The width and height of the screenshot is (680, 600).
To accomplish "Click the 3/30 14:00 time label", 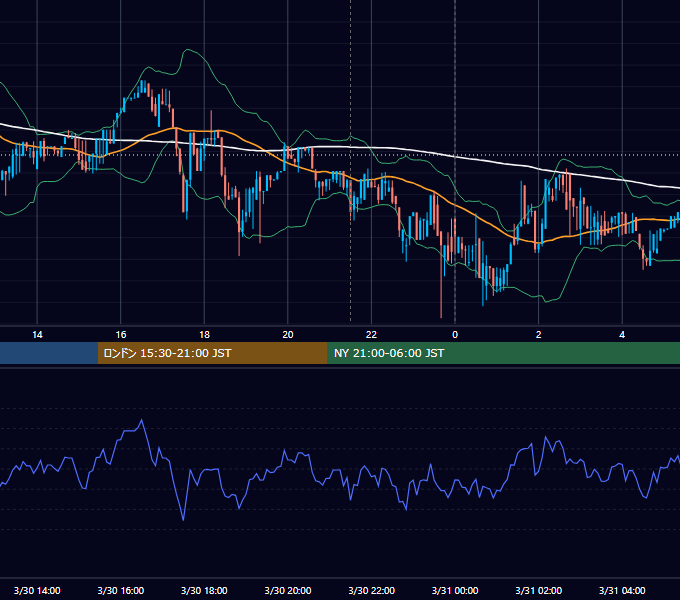I will [x=37, y=590].
